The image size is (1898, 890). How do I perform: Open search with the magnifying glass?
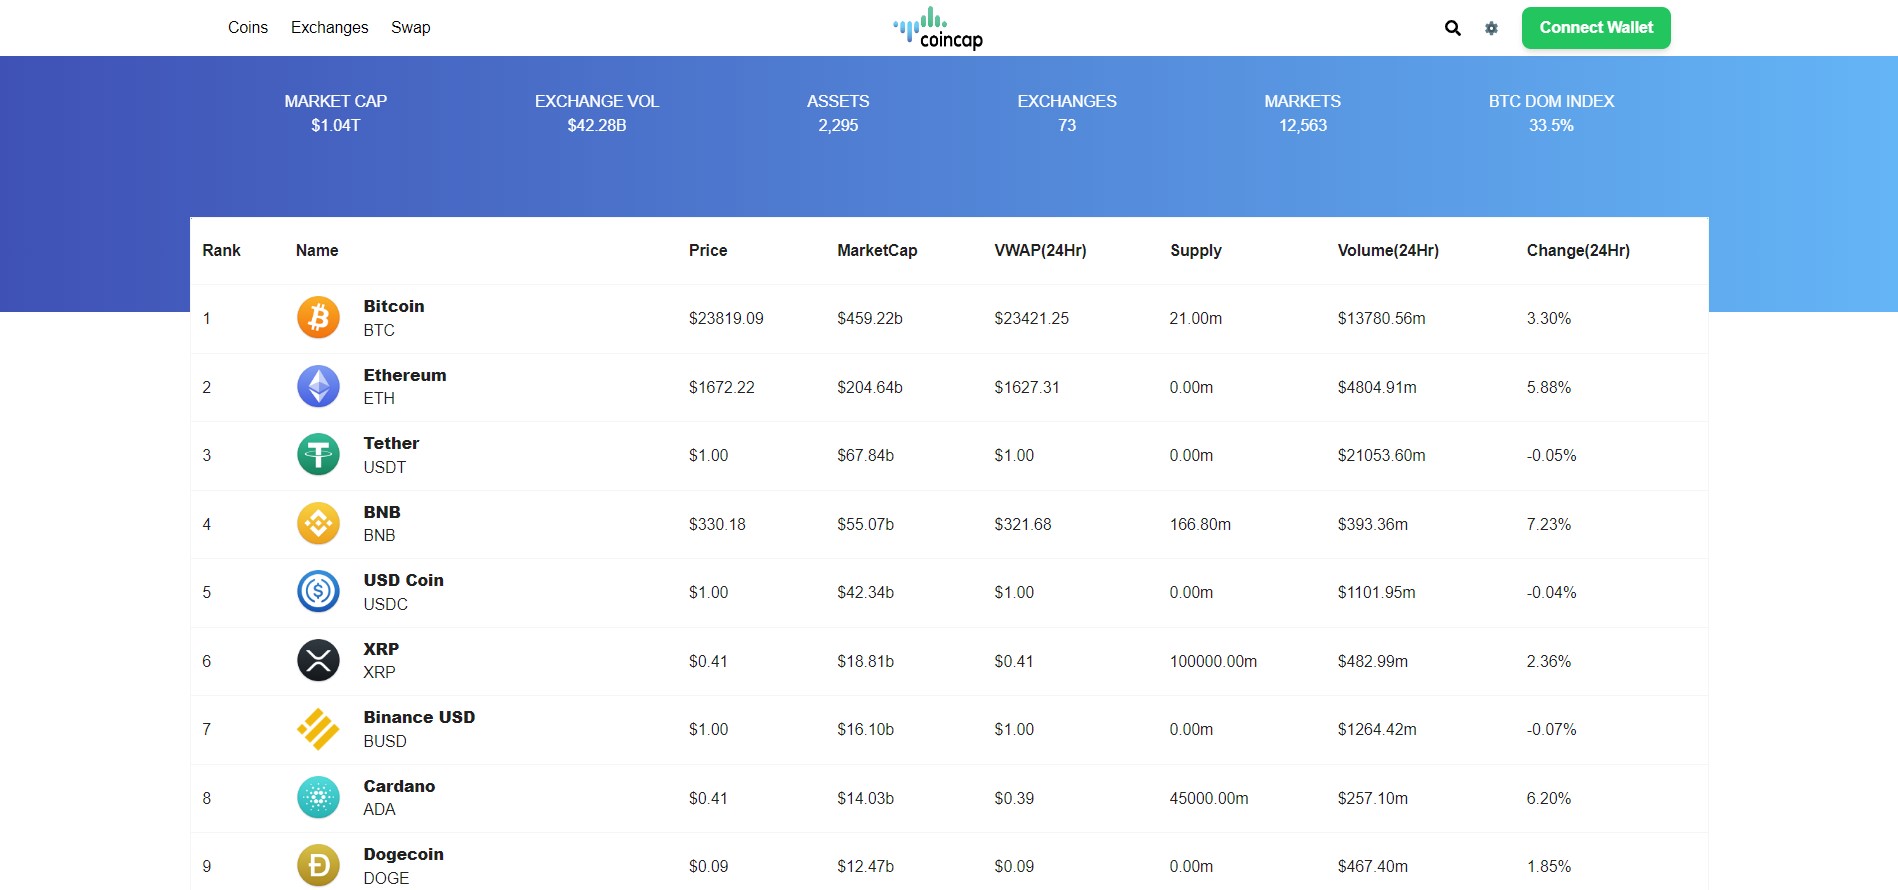[x=1452, y=28]
